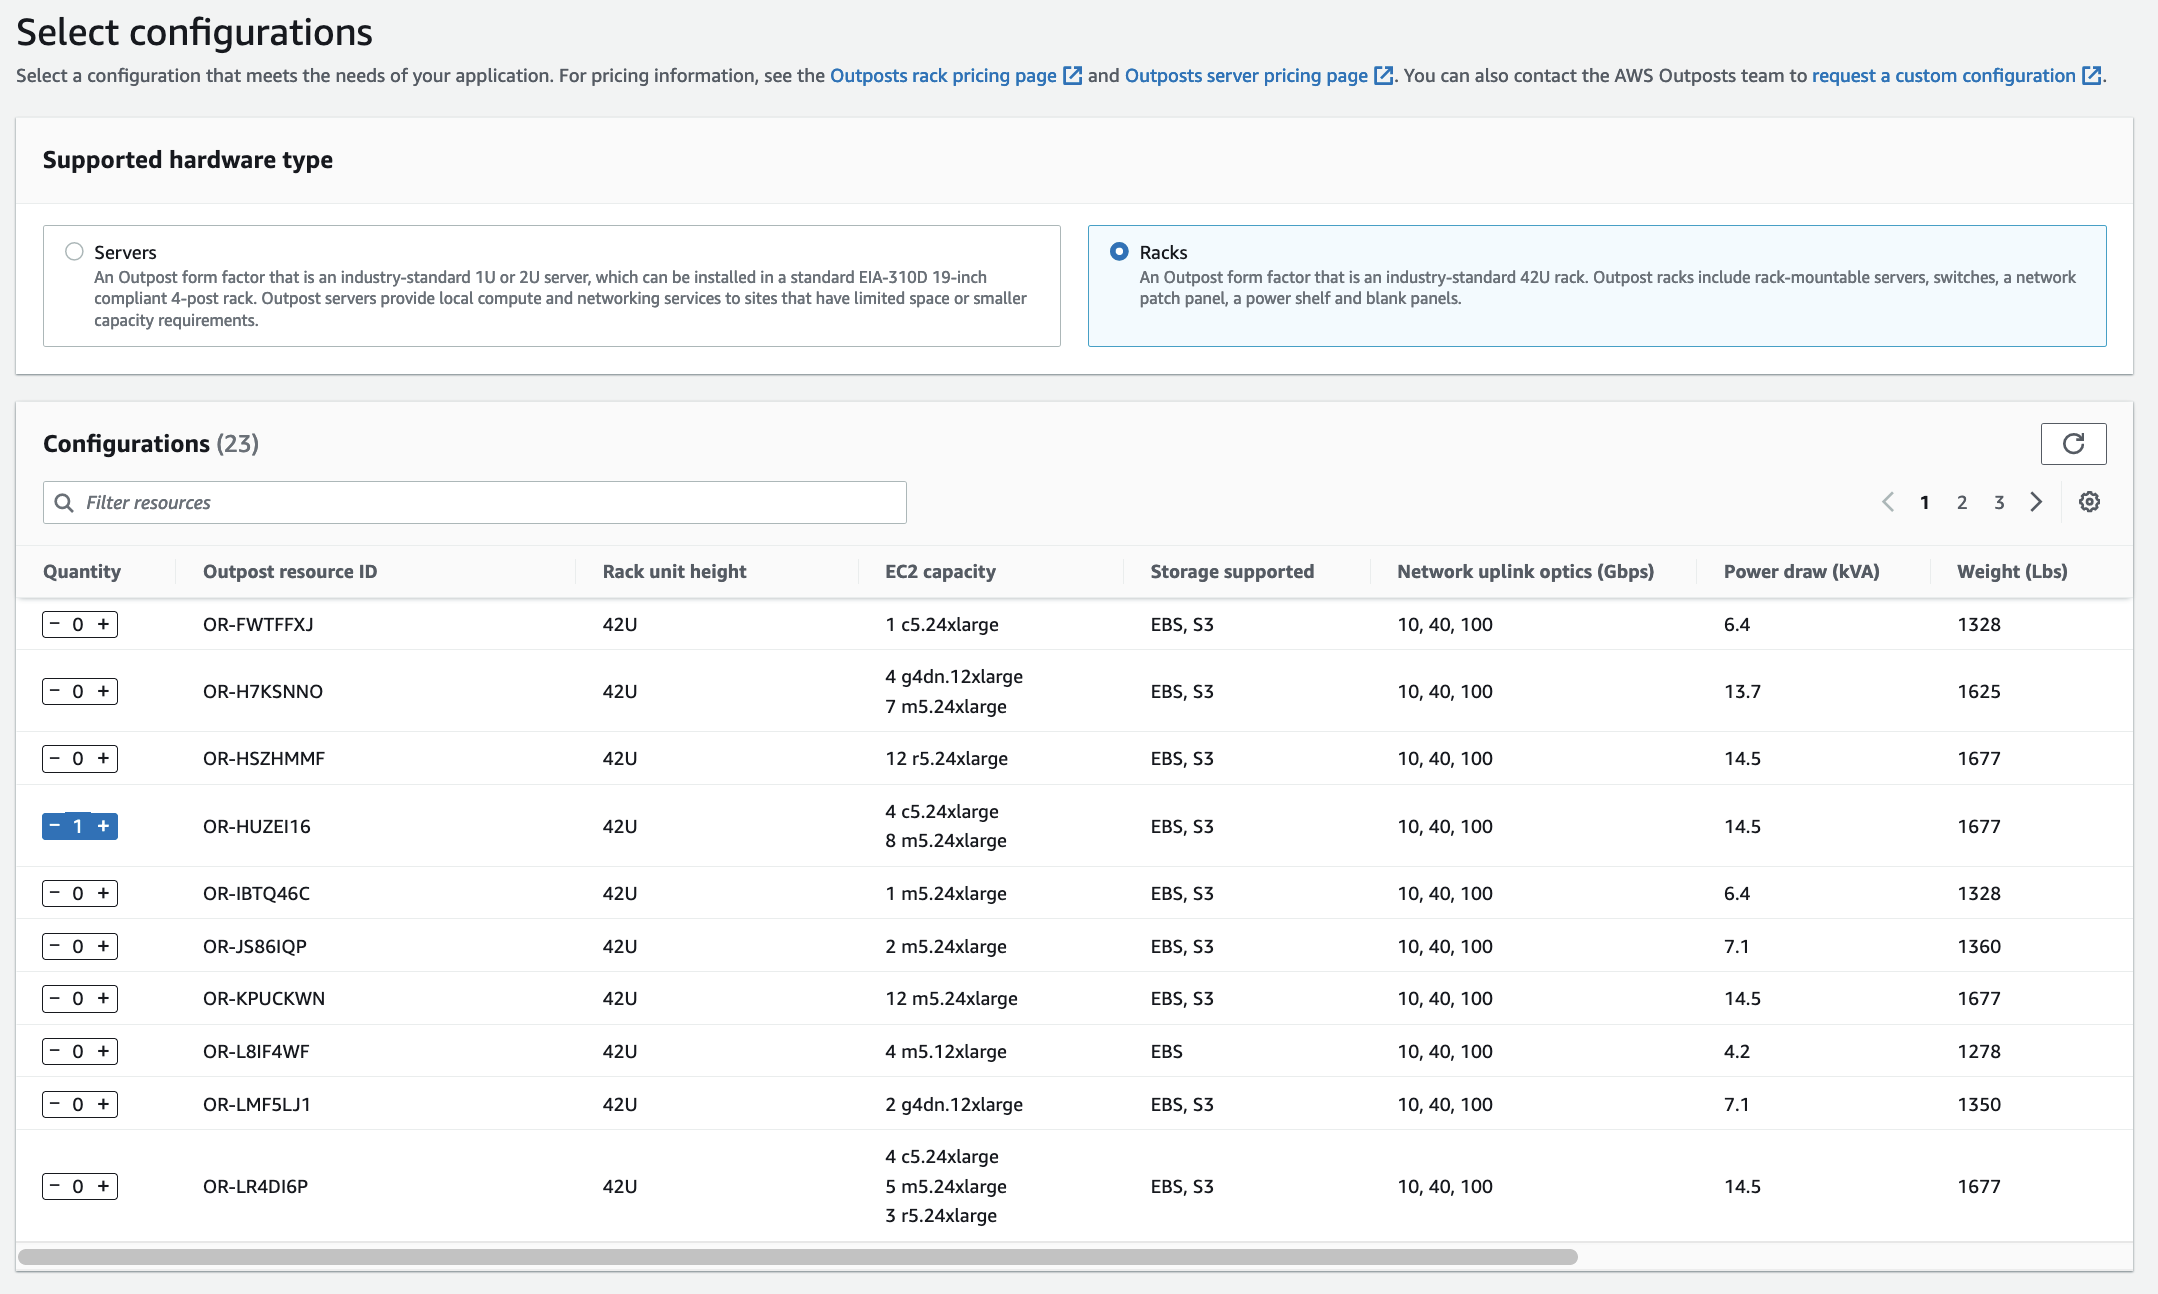
Task: Increase quantity for OR-KPUCKWN with plus
Action: click(103, 998)
